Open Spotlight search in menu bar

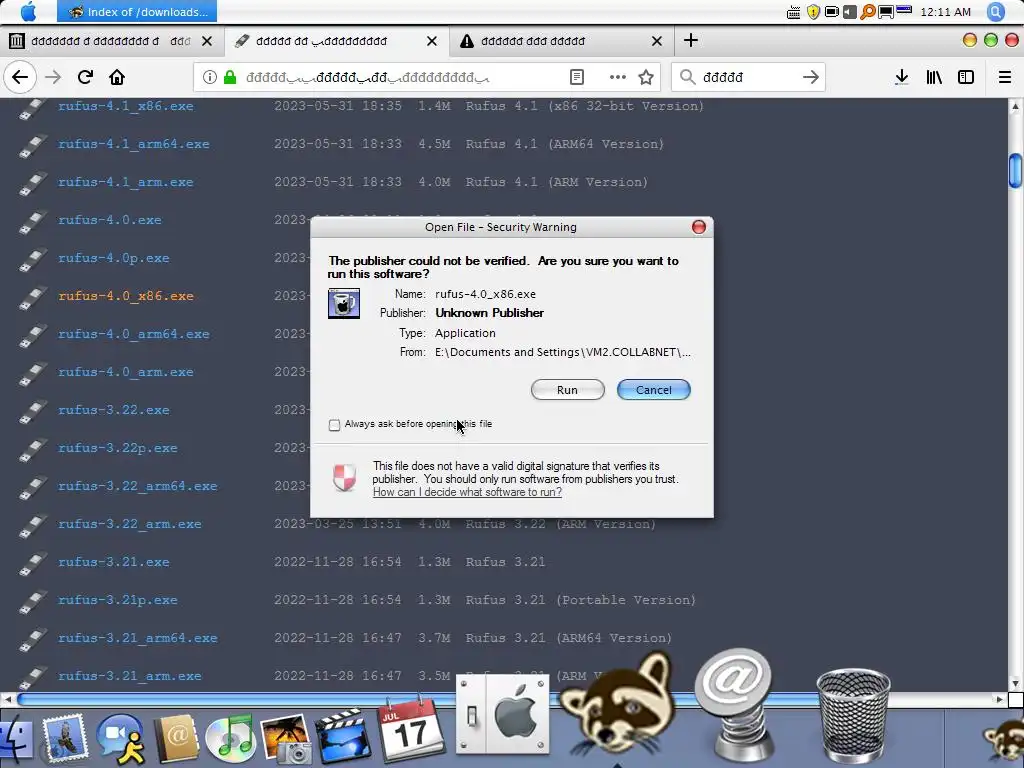click(996, 12)
